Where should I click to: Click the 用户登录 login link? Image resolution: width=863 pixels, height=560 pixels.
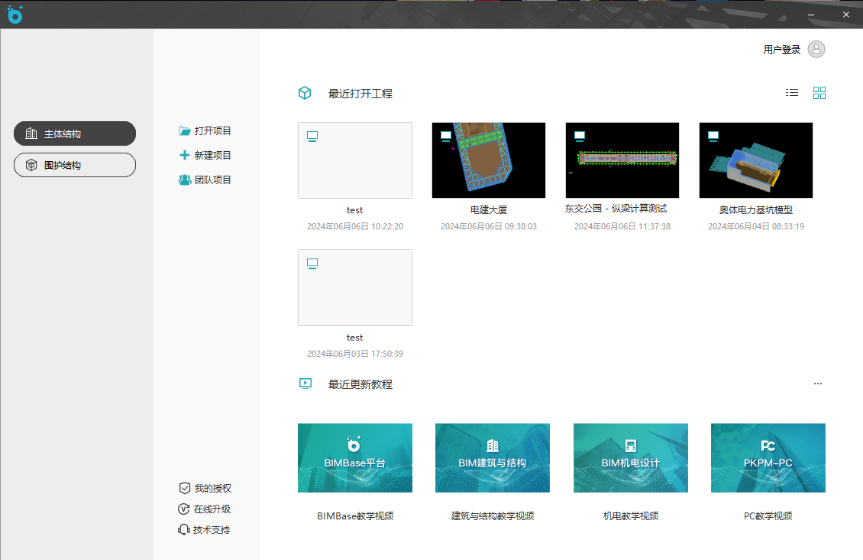tap(781, 49)
